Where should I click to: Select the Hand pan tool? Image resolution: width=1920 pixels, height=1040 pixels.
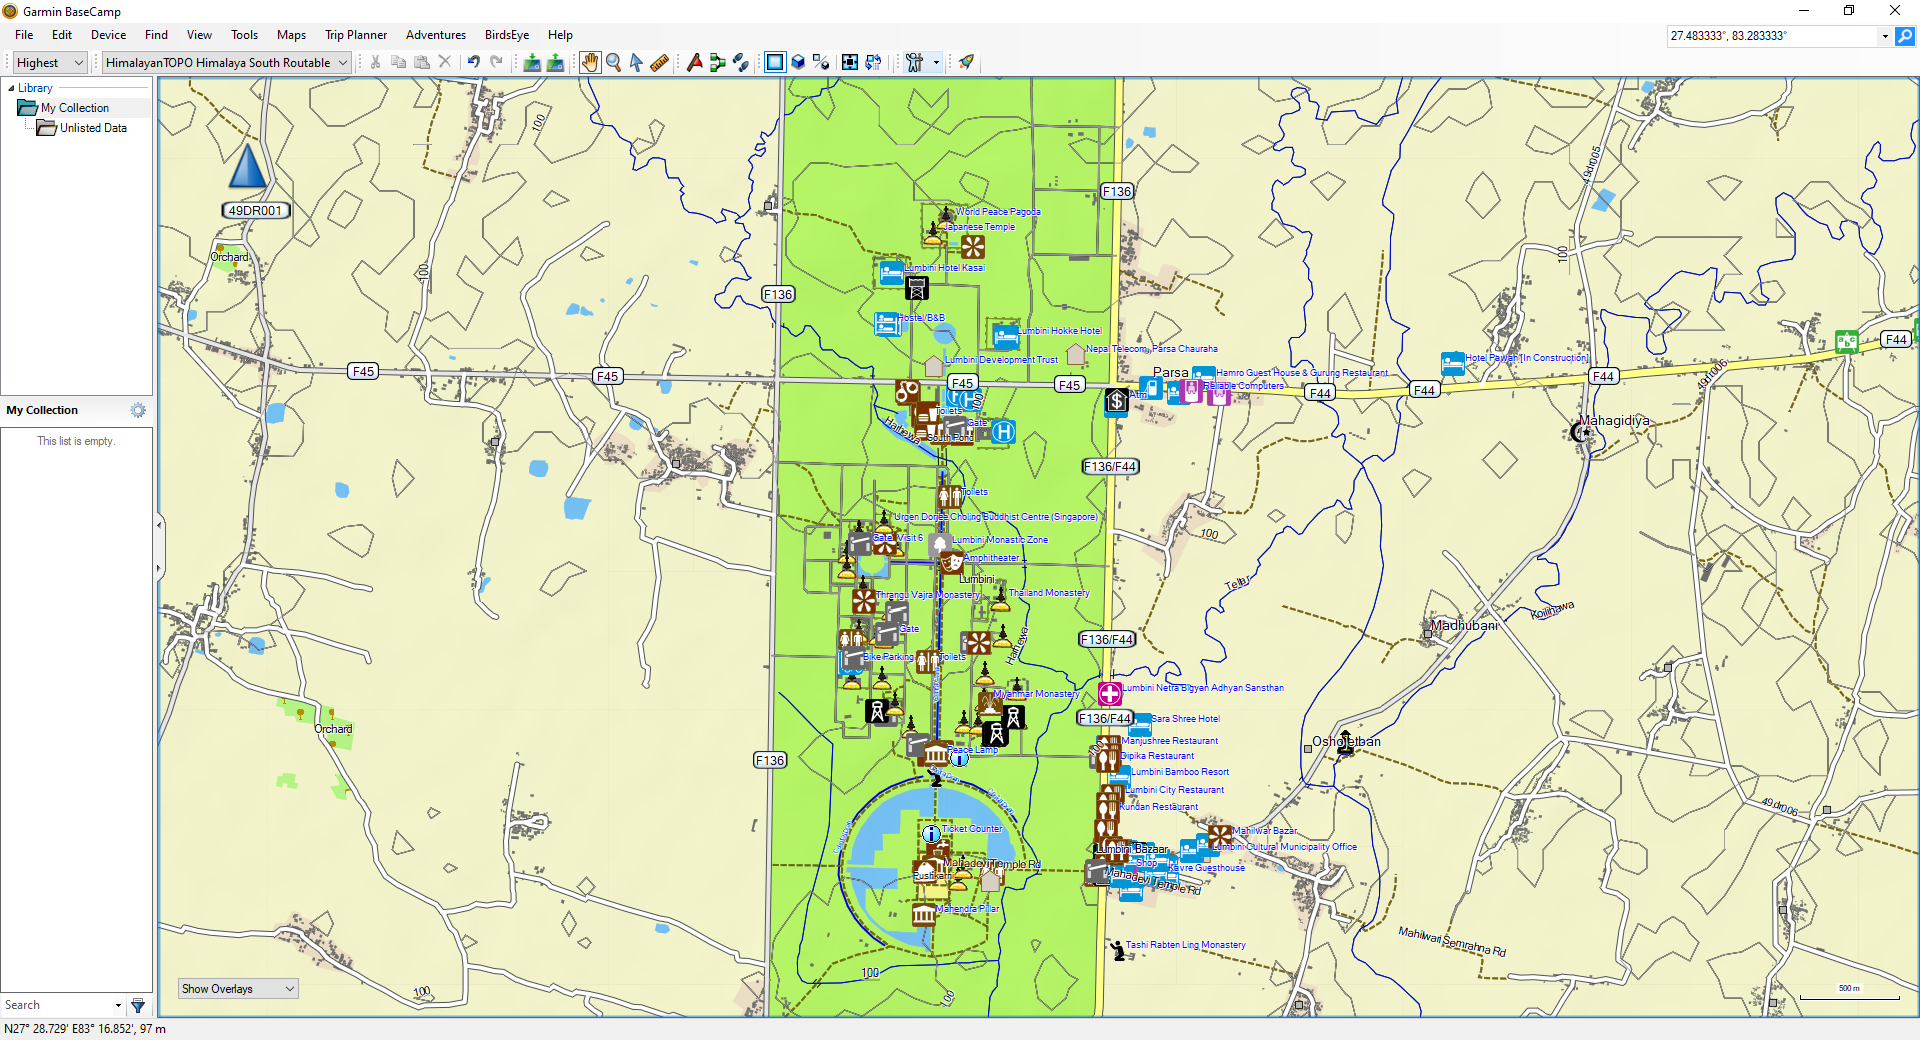tap(590, 62)
